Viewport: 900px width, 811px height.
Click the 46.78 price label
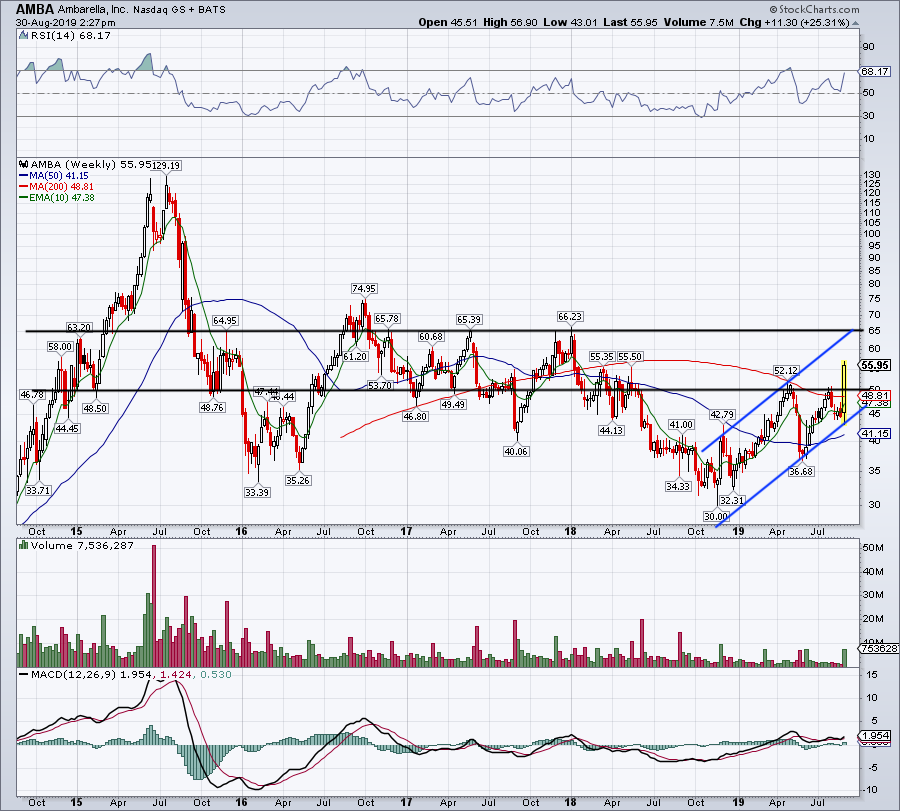[32, 394]
